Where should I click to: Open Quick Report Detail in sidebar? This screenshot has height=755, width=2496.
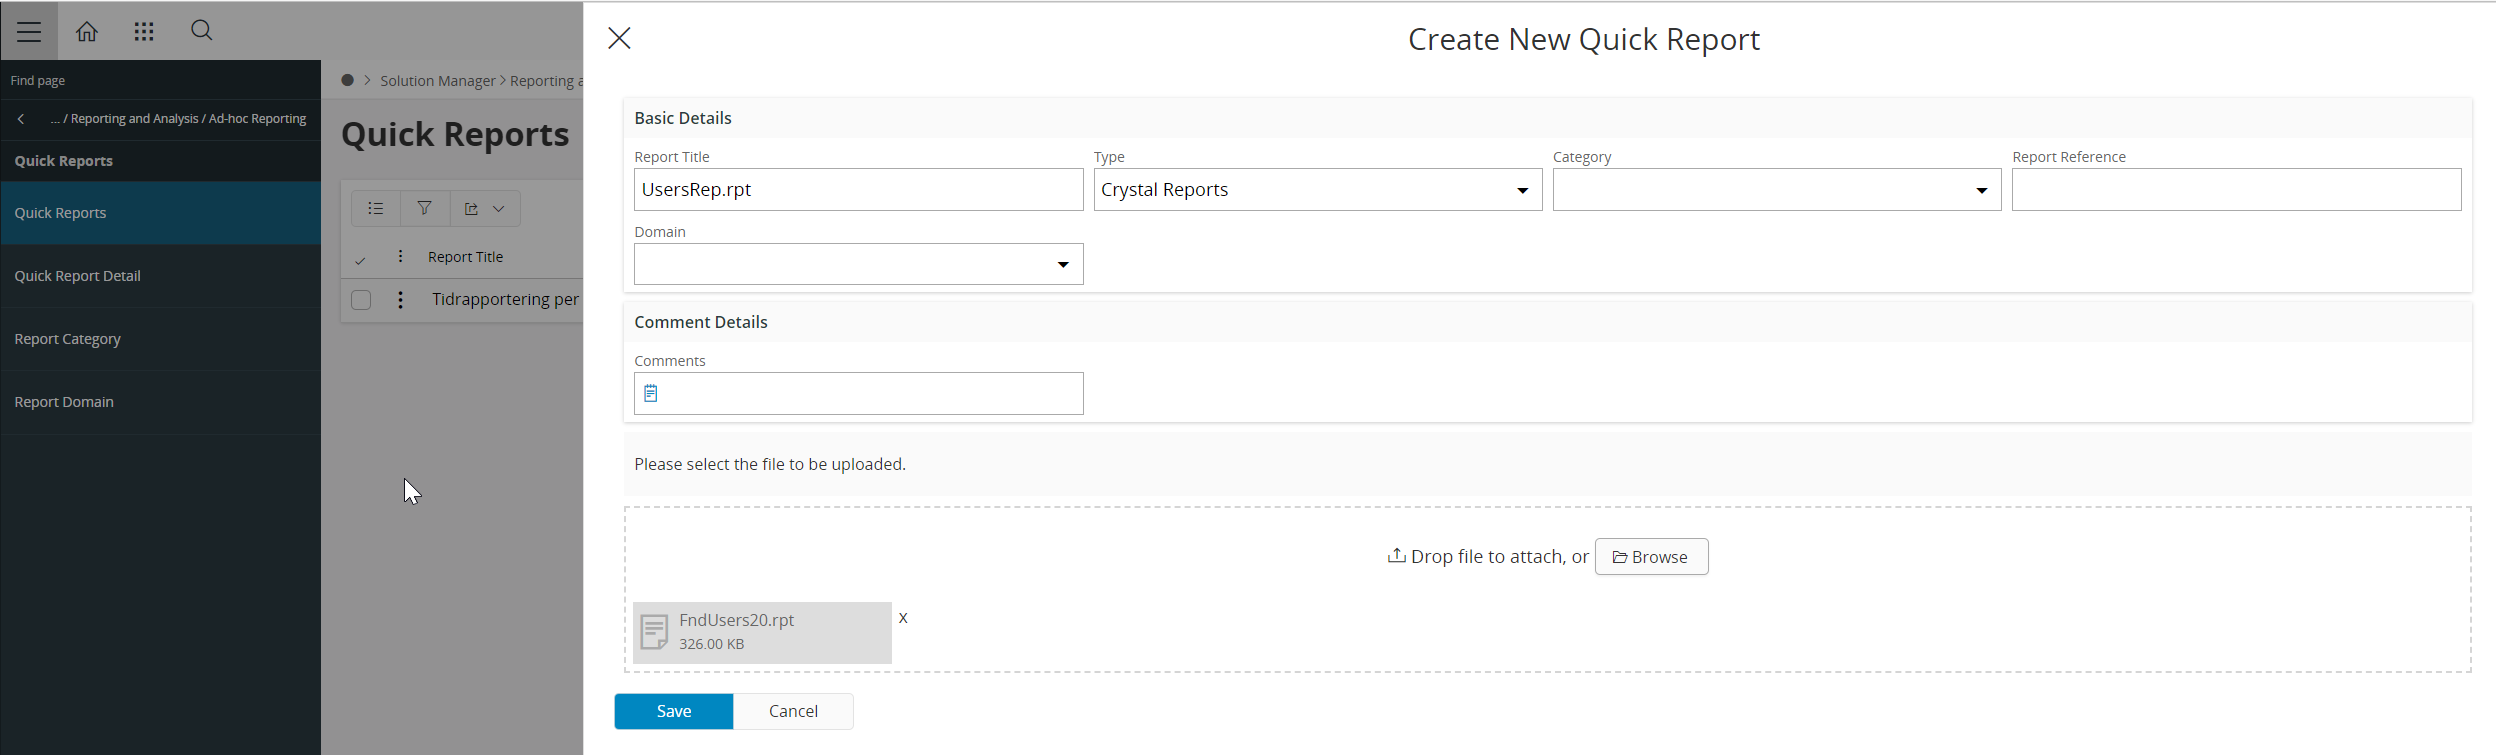pyautogui.click(x=78, y=276)
